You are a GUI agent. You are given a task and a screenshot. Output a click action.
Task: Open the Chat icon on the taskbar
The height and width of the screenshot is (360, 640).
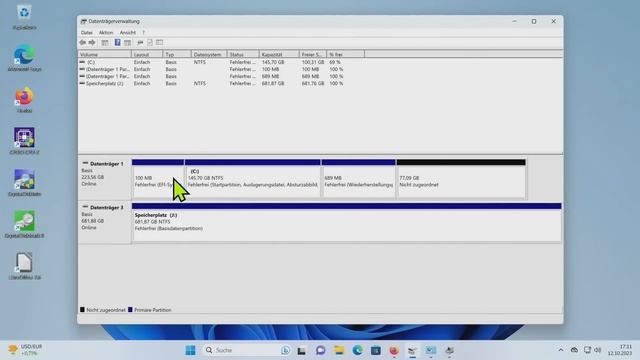(x=320, y=350)
